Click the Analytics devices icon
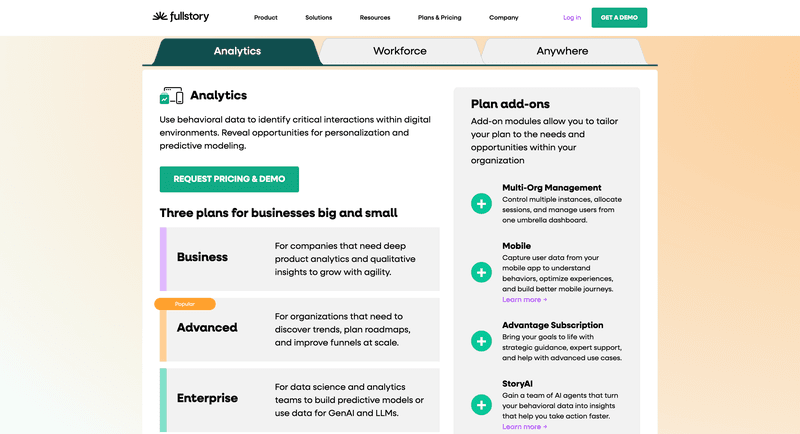The image size is (800, 434). (x=171, y=96)
